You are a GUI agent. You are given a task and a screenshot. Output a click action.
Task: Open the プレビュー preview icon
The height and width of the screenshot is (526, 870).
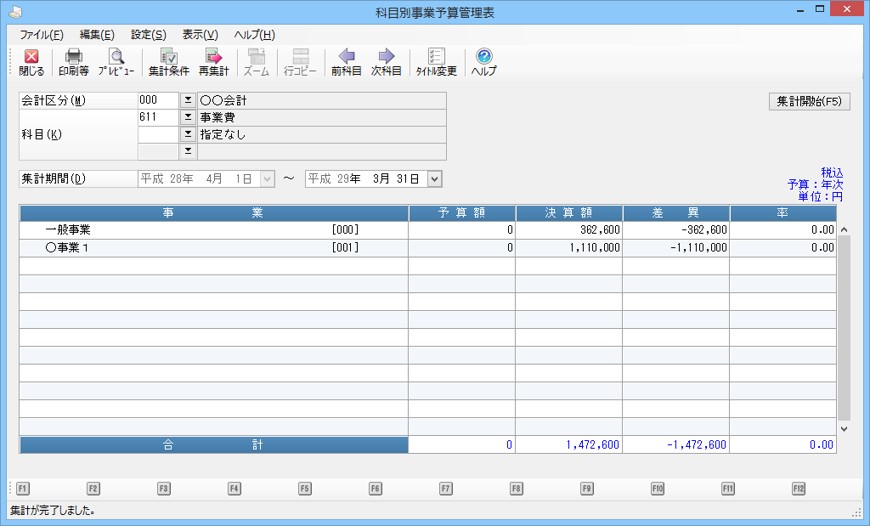pyautogui.click(x=116, y=62)
